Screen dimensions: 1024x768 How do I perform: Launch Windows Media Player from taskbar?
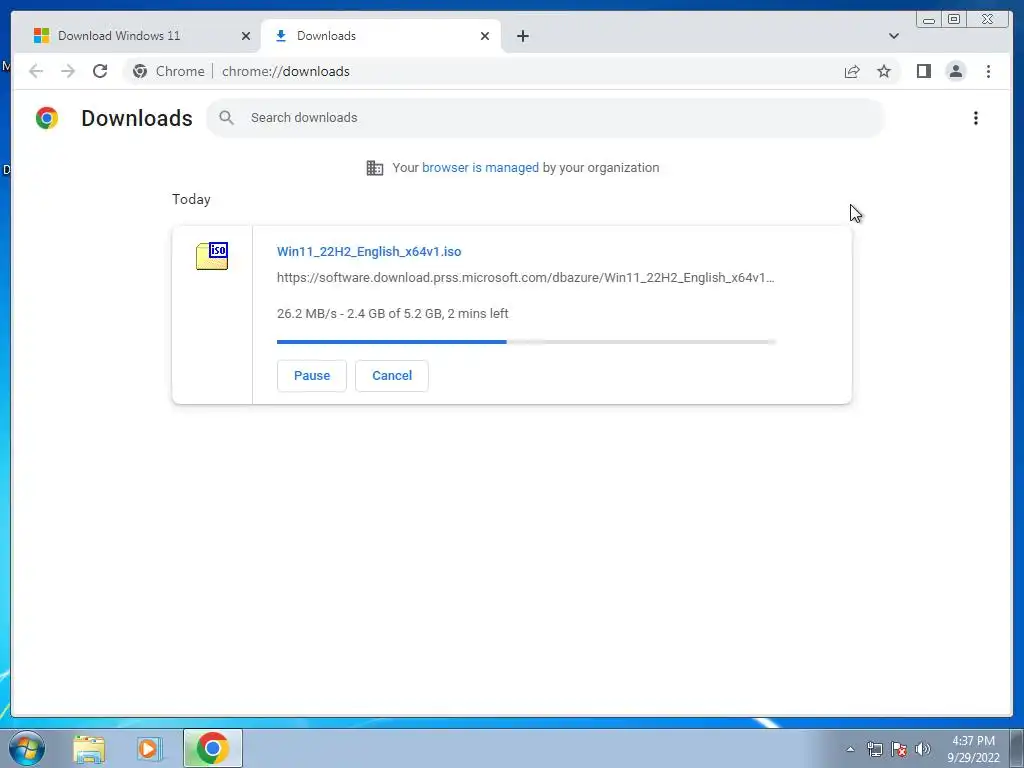149,749
